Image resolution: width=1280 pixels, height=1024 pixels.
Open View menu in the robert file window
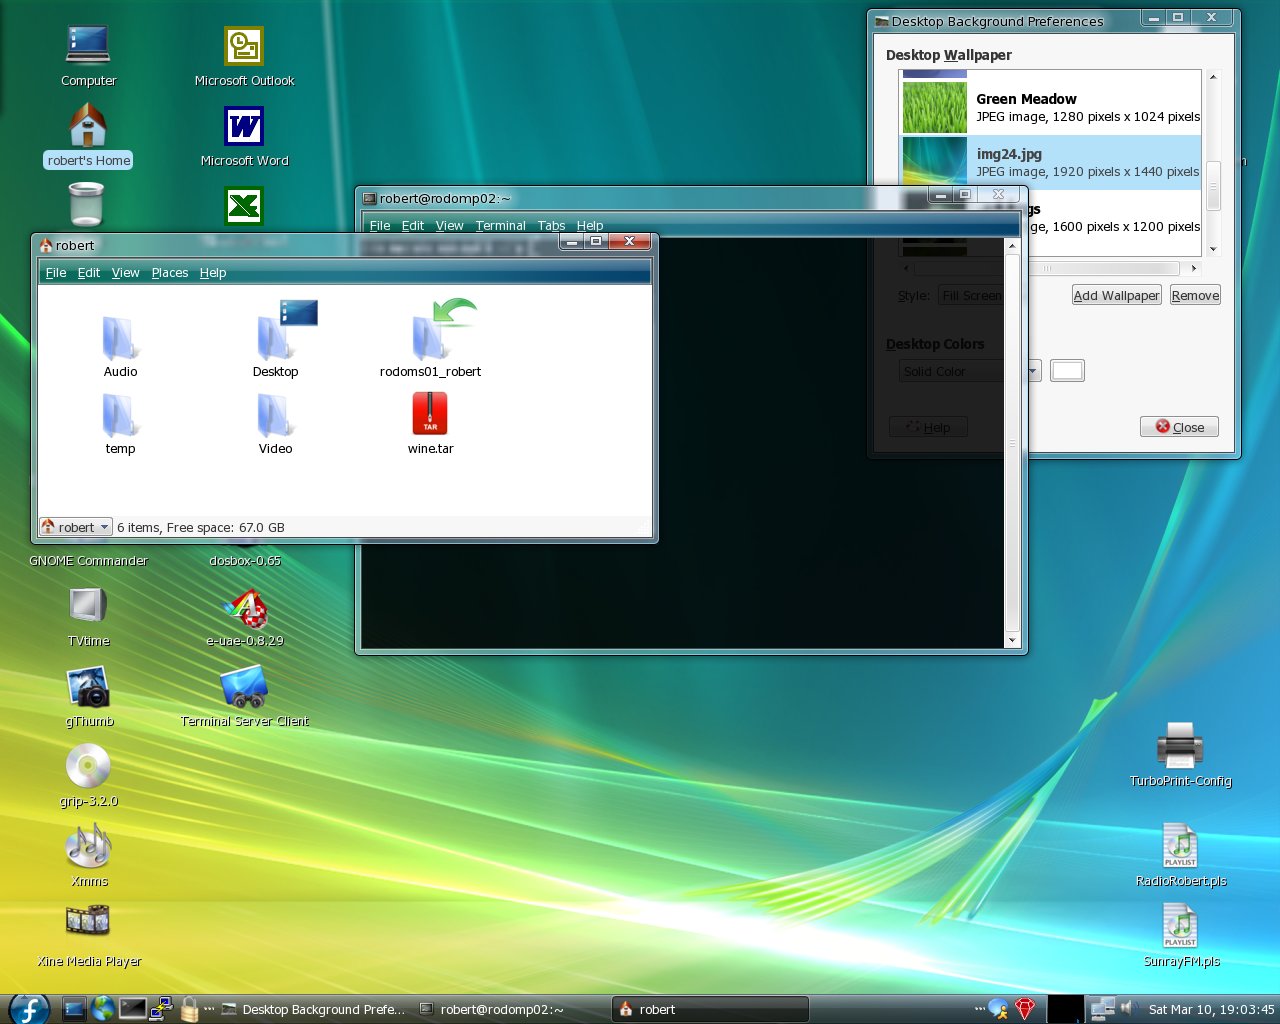[126, 273]
